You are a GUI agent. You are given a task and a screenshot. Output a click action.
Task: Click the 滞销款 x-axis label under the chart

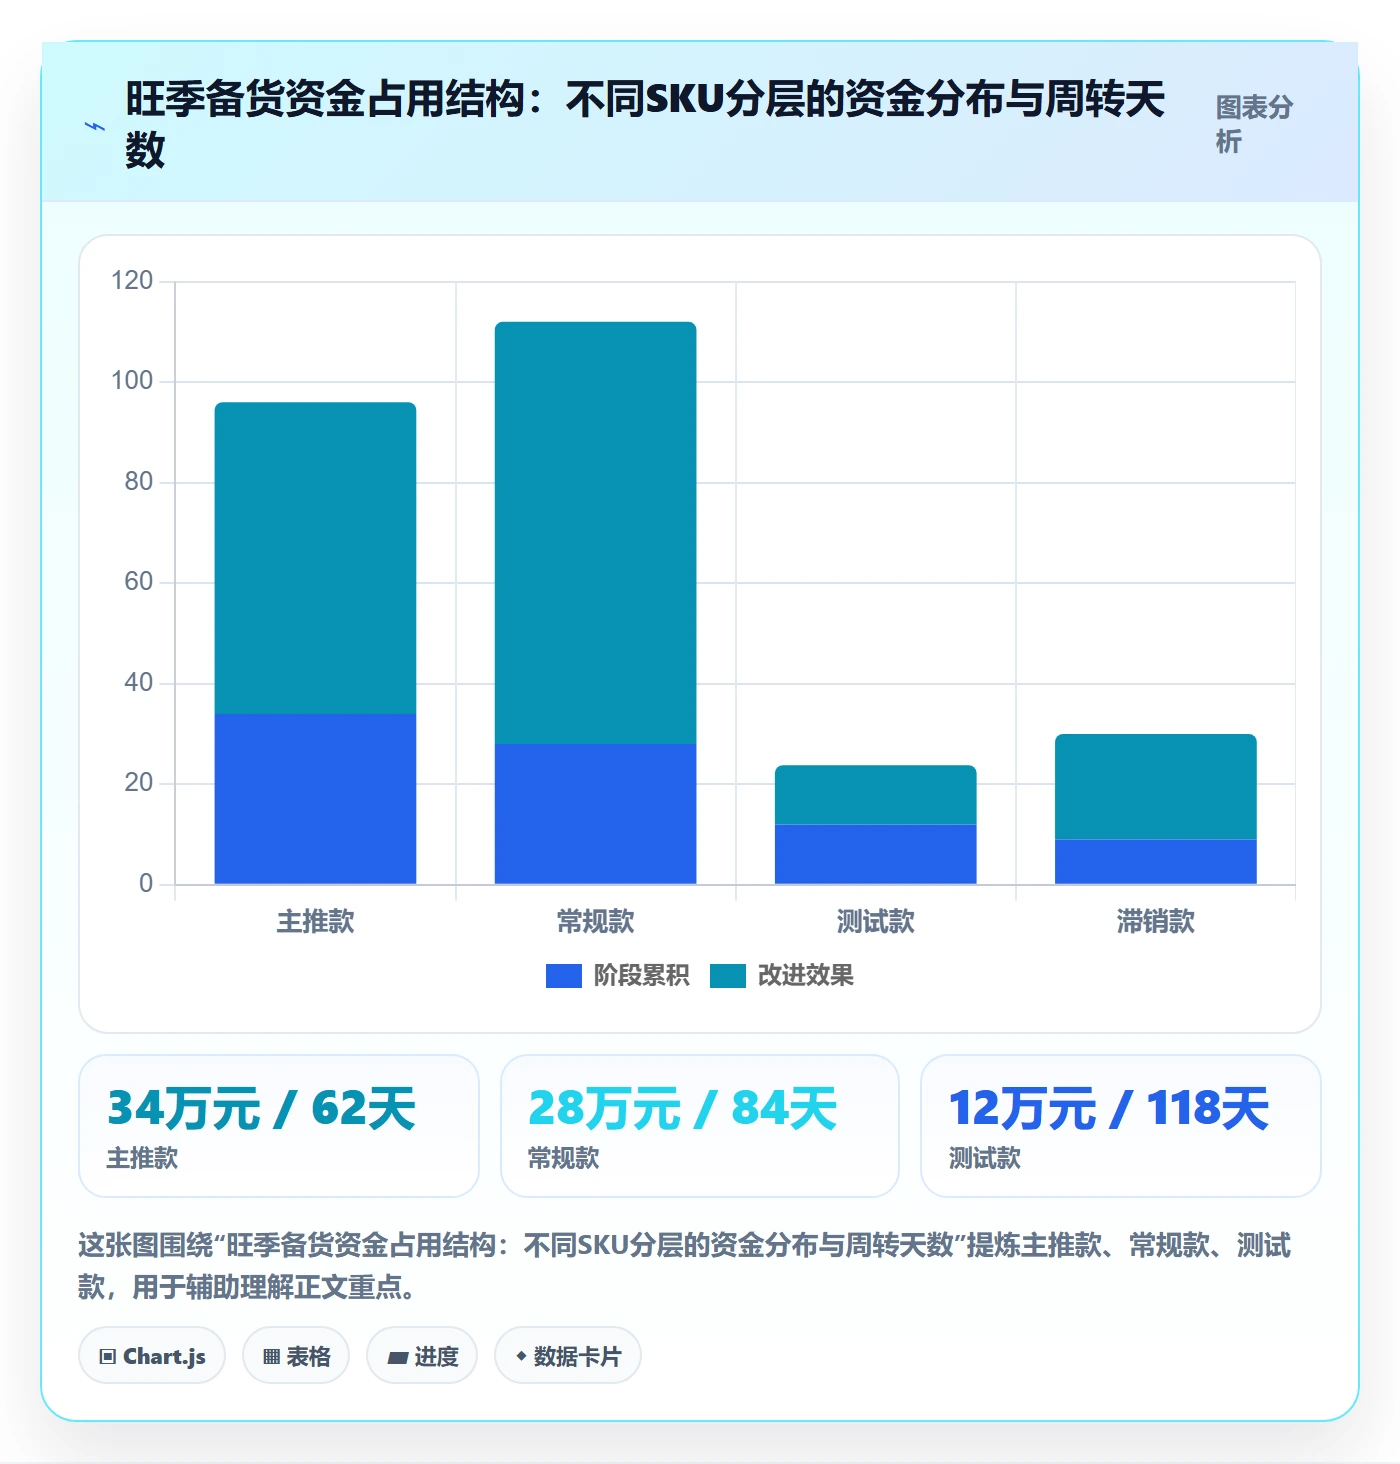(x=1155, y=921)
